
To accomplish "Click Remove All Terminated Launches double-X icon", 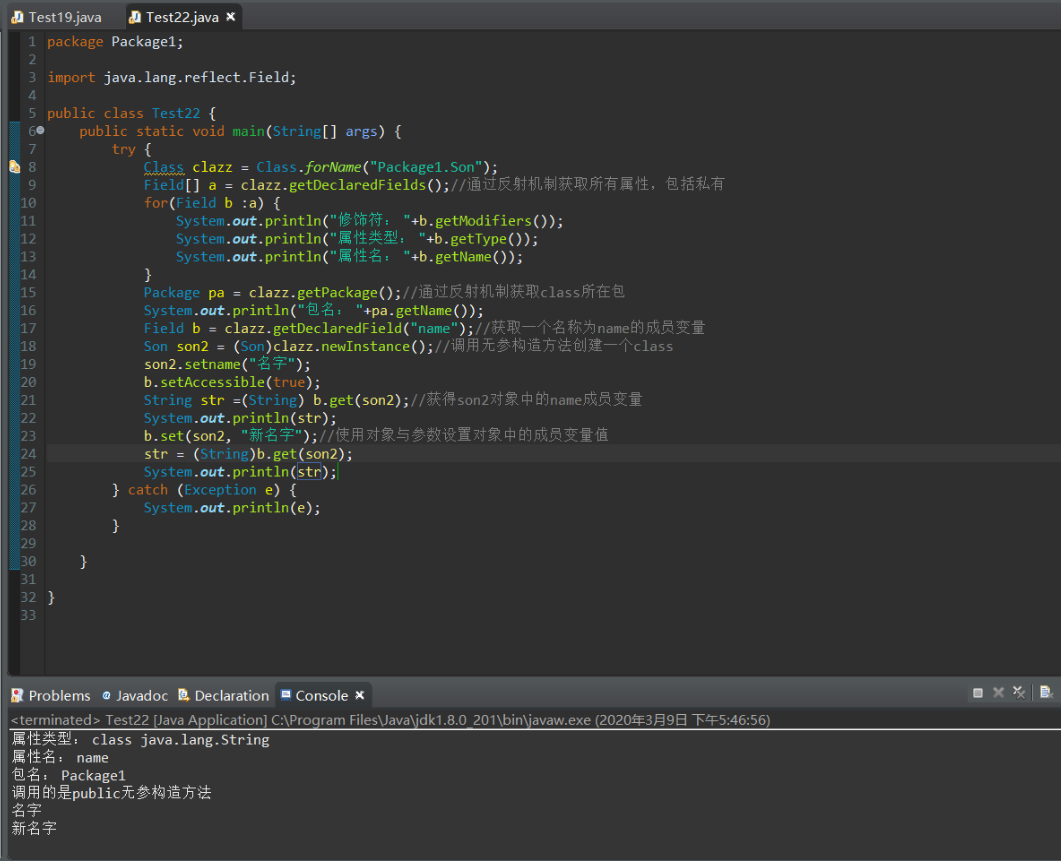I will coord(1019,693).
